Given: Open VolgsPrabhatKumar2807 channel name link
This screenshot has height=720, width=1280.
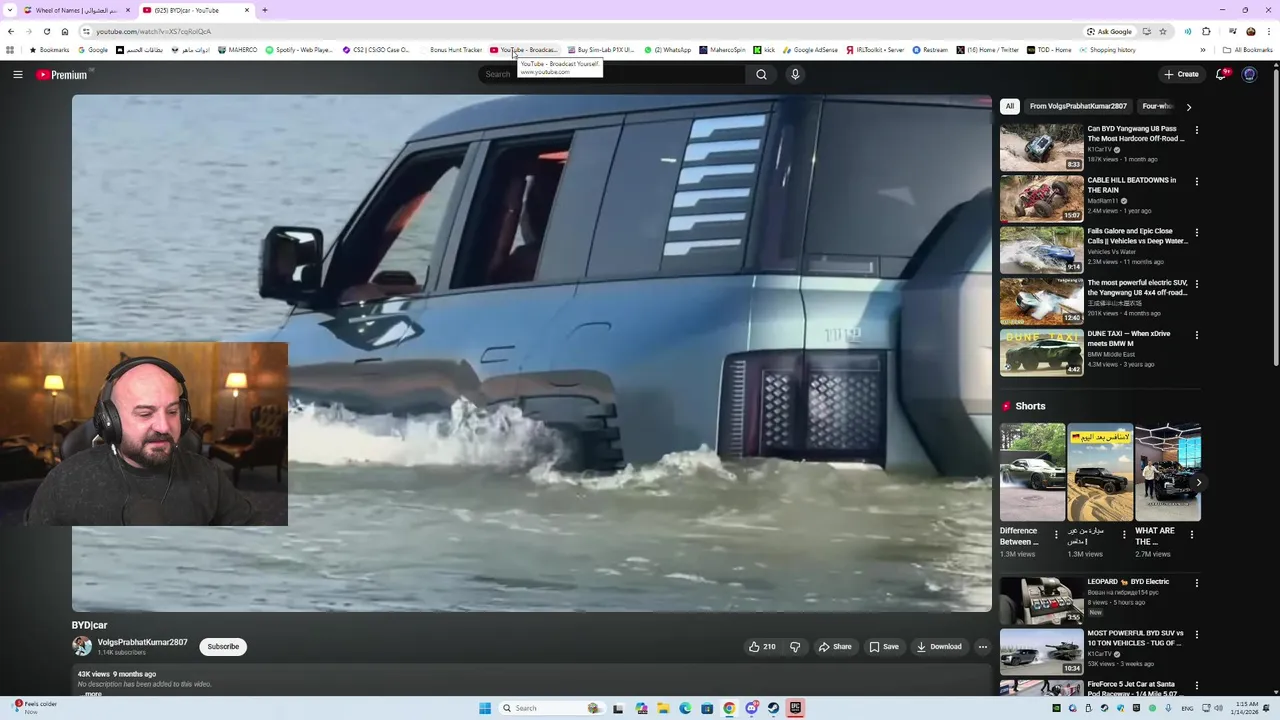Looking at the screenshot, I should 142,642.
